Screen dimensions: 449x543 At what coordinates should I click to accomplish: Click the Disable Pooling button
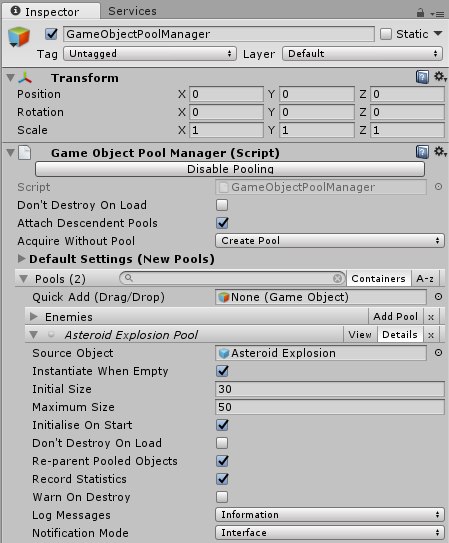[x=230, y=169]
